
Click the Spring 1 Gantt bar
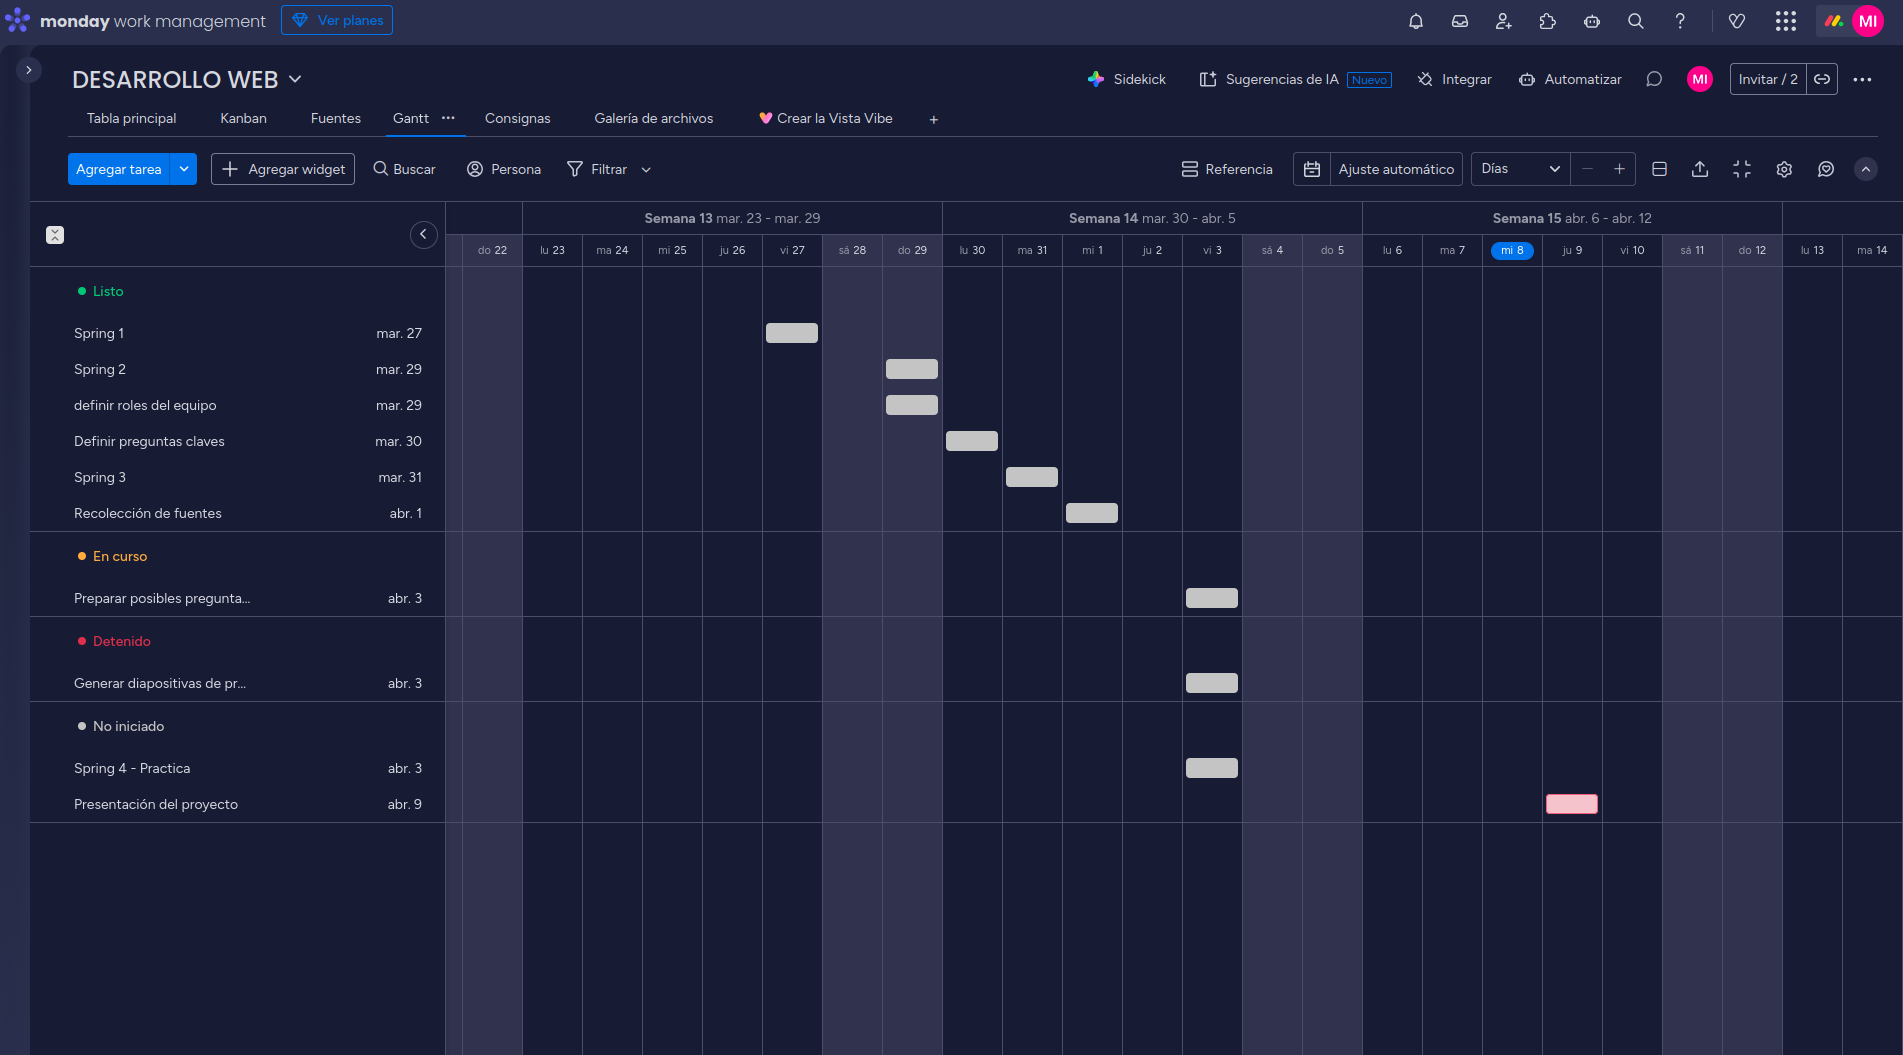click(792, 333)
